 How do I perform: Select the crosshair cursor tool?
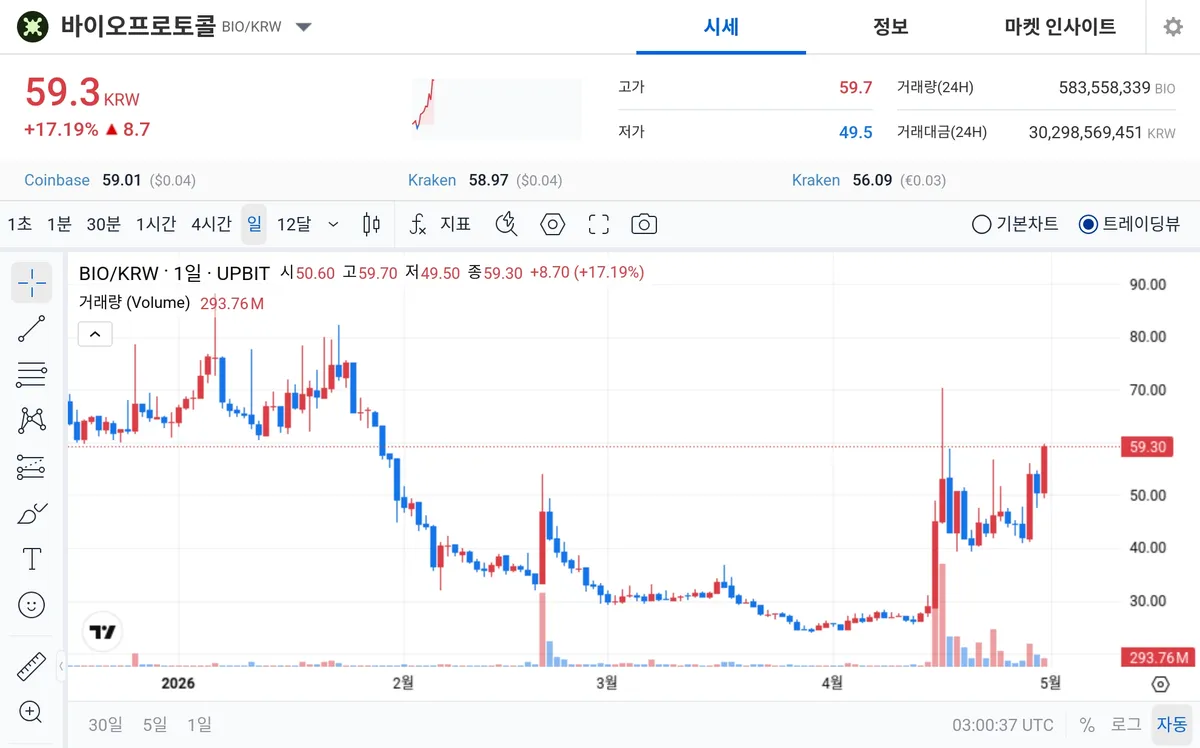click(31, 283)
